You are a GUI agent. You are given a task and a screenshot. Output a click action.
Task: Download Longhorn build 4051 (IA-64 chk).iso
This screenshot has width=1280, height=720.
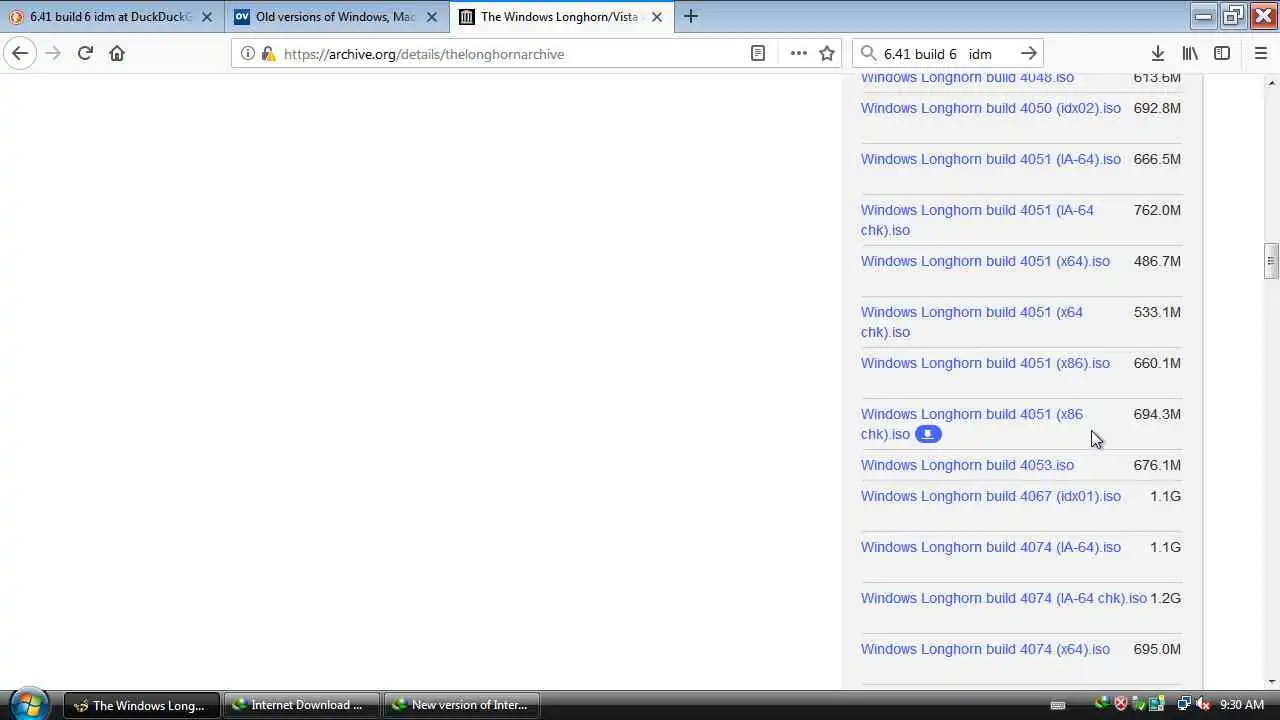pyautogui.click(x=977, y=220)
